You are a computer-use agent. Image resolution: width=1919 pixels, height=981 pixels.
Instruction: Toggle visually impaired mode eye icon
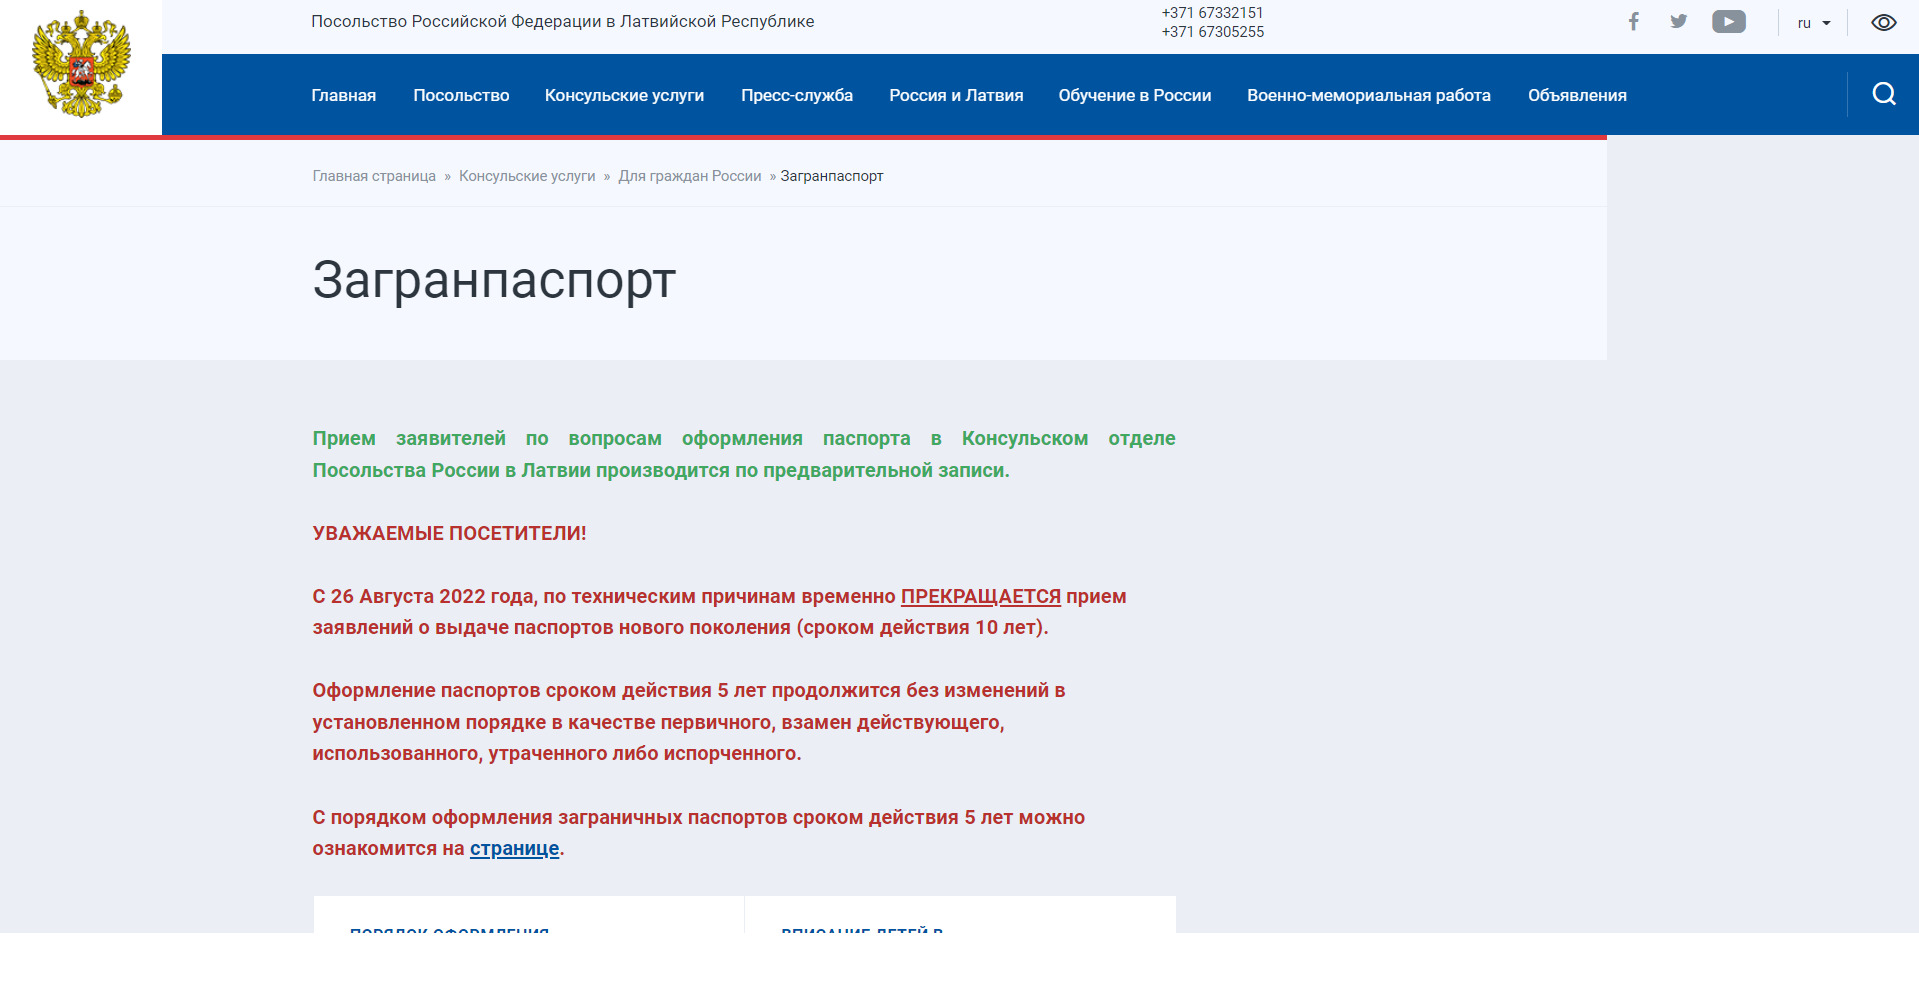click(x=1884, y=23)
